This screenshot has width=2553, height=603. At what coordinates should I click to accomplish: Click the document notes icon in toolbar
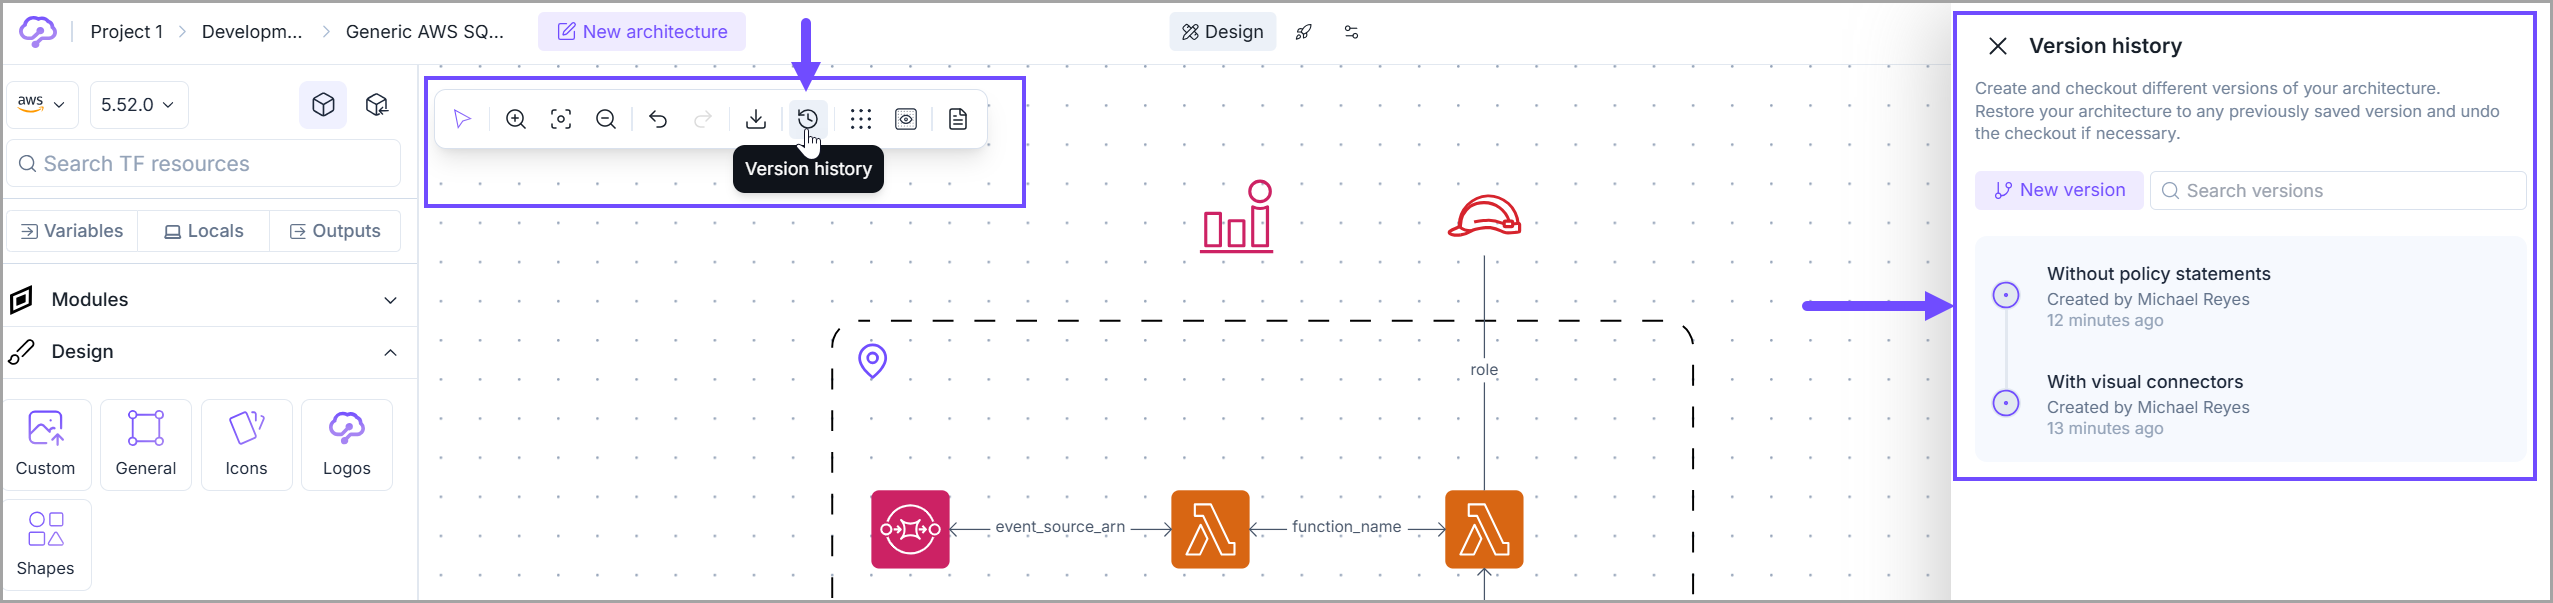957,120
